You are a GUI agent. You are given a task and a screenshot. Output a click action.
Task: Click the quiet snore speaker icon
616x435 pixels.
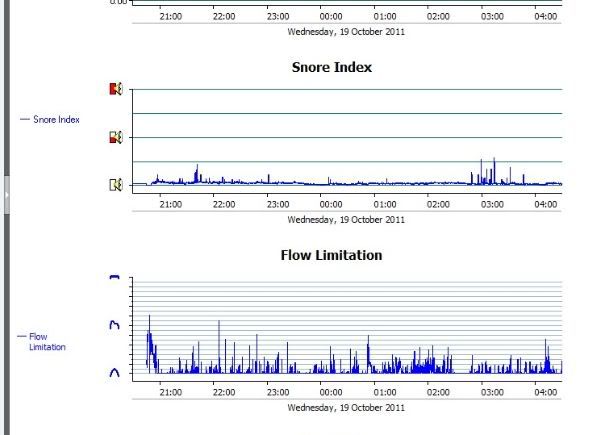click(115, 184)
